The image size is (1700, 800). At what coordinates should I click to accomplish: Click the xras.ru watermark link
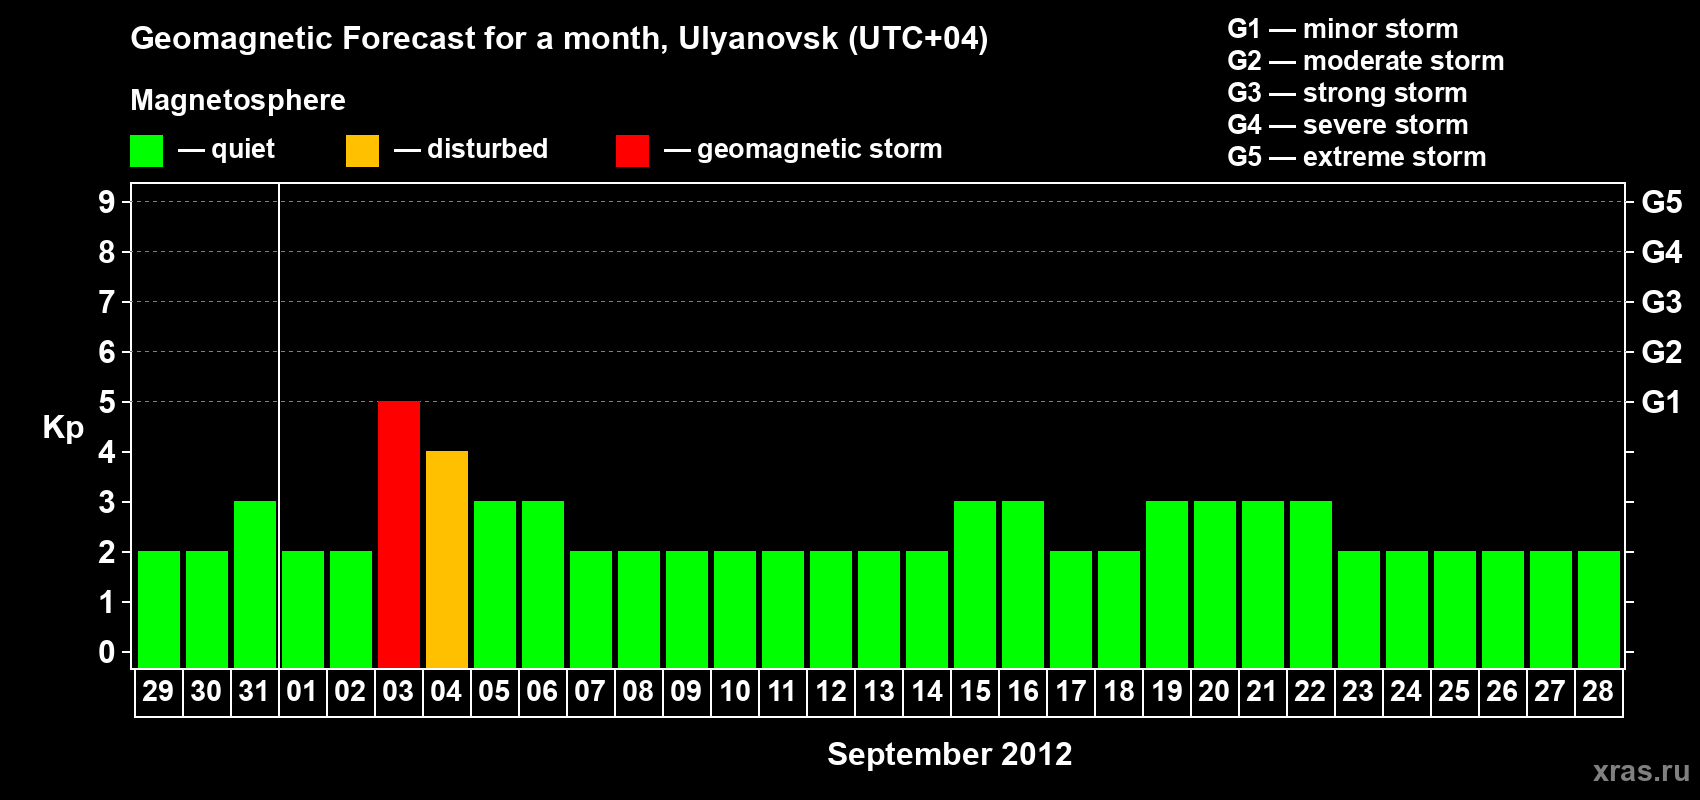coord(1641,771)
